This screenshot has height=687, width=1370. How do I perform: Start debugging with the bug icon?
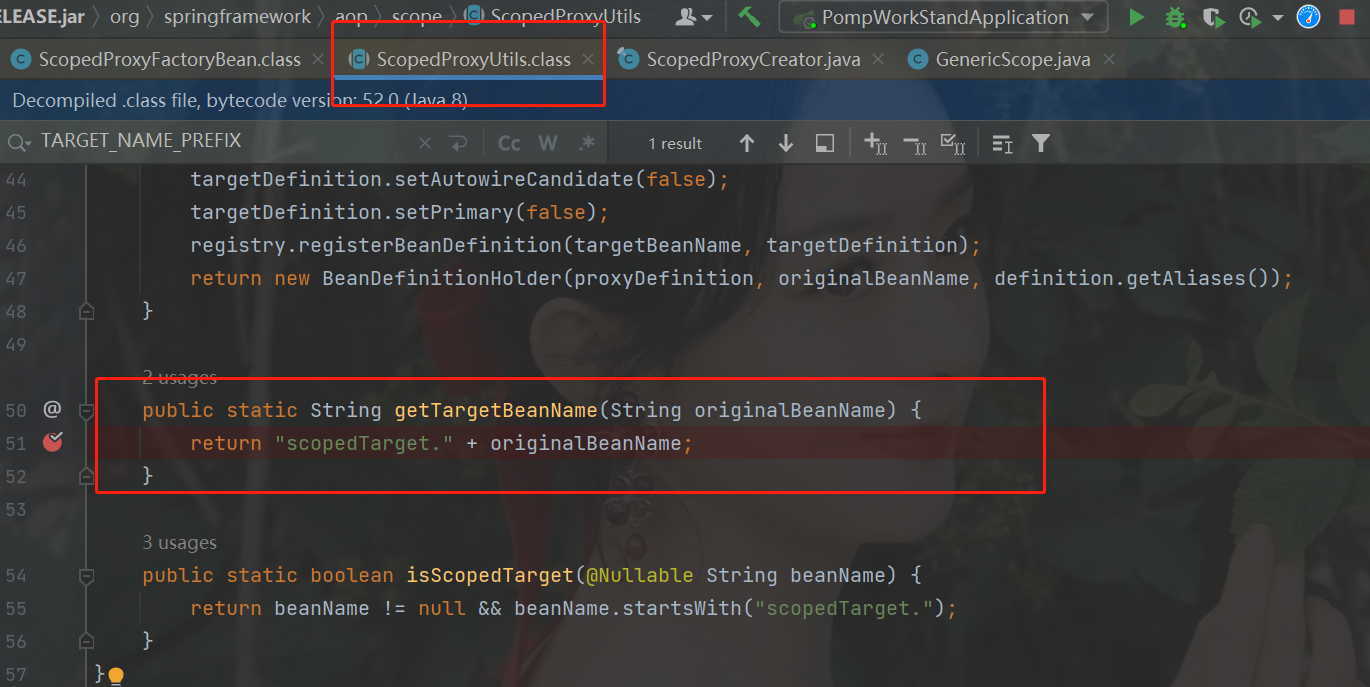click(1175, 17)
